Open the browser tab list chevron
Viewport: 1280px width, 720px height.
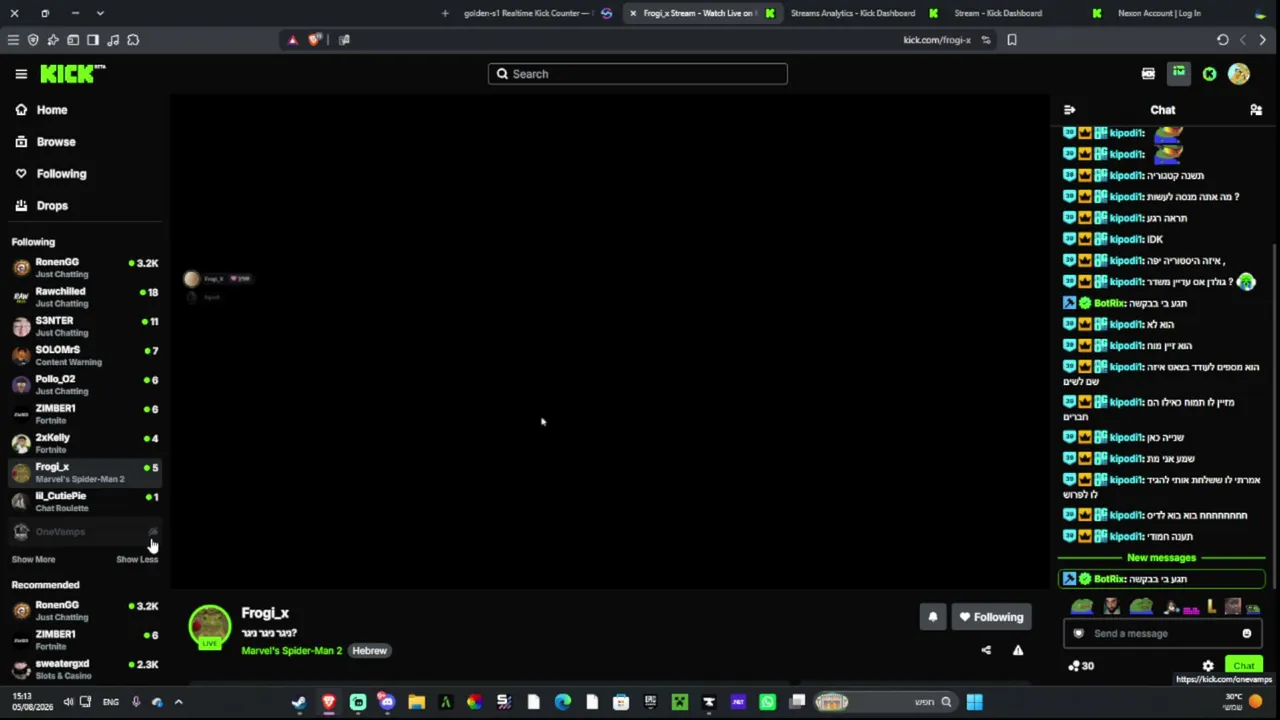coord(100,13)
